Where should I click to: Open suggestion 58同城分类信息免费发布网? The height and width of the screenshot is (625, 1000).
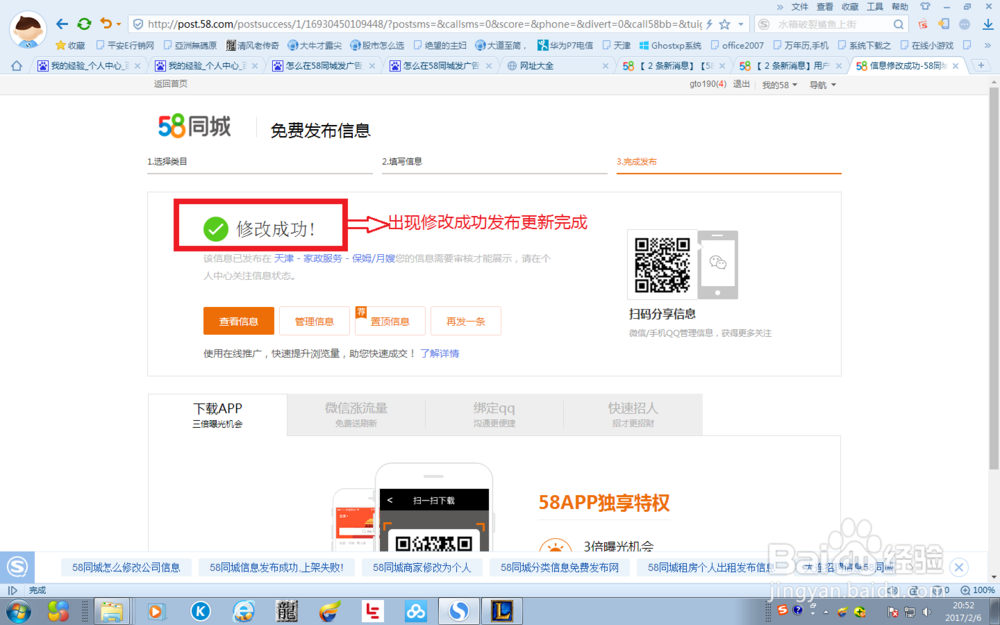pos(559,567)
